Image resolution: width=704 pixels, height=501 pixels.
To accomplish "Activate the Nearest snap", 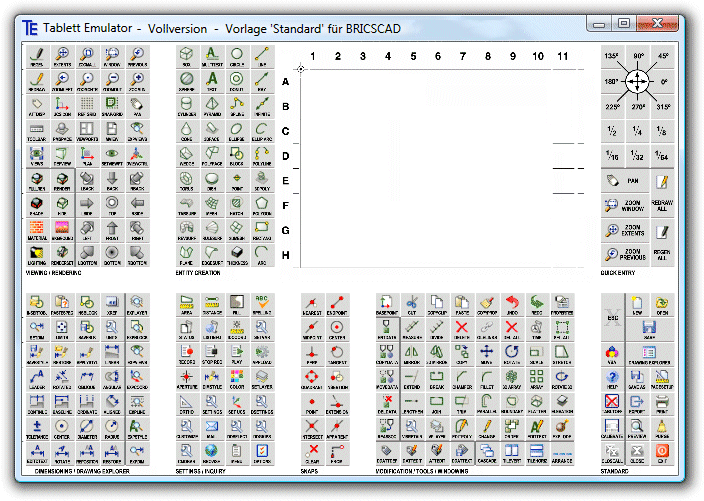I will (312, 305).
